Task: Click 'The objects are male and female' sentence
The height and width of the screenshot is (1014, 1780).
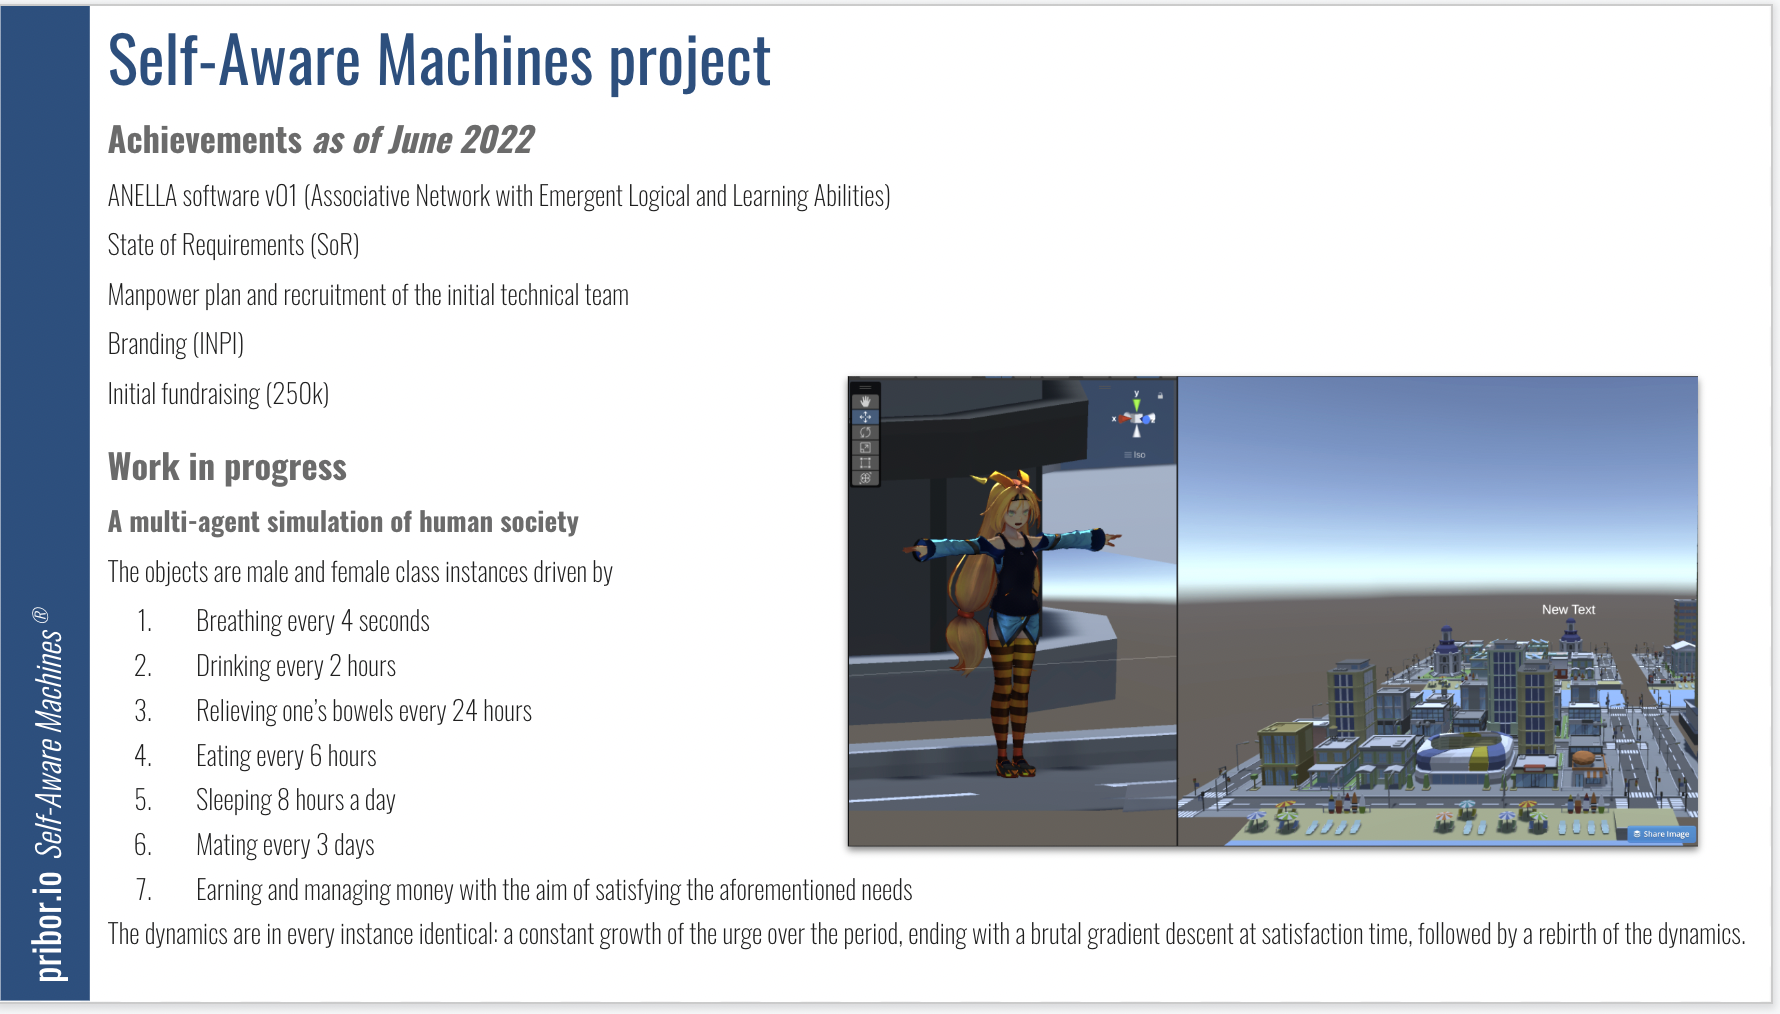Action: [360, 572]
